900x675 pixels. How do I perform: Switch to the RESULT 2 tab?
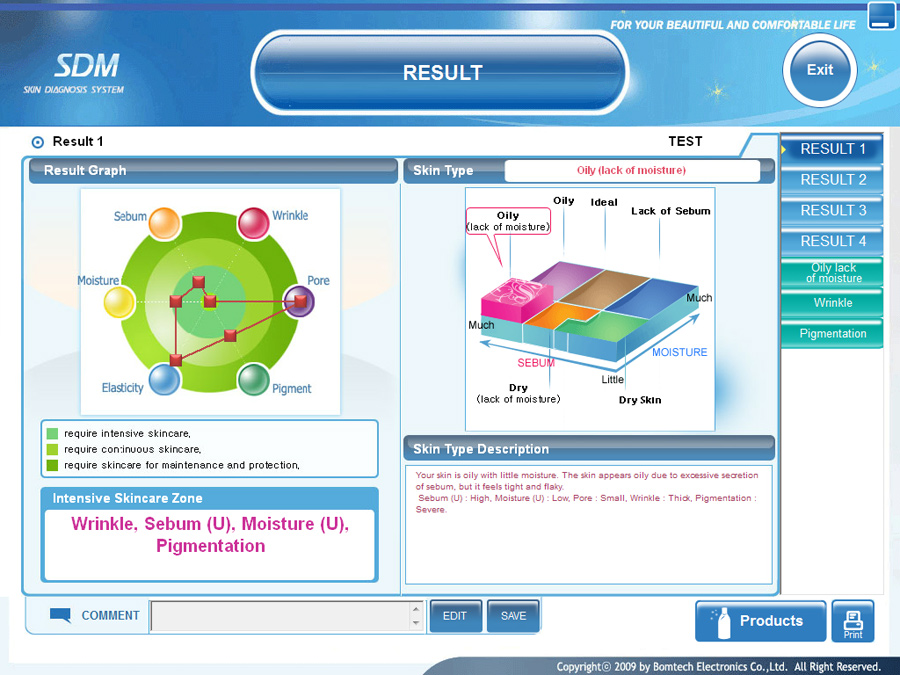pyautogui.click(x=832, y=180)
